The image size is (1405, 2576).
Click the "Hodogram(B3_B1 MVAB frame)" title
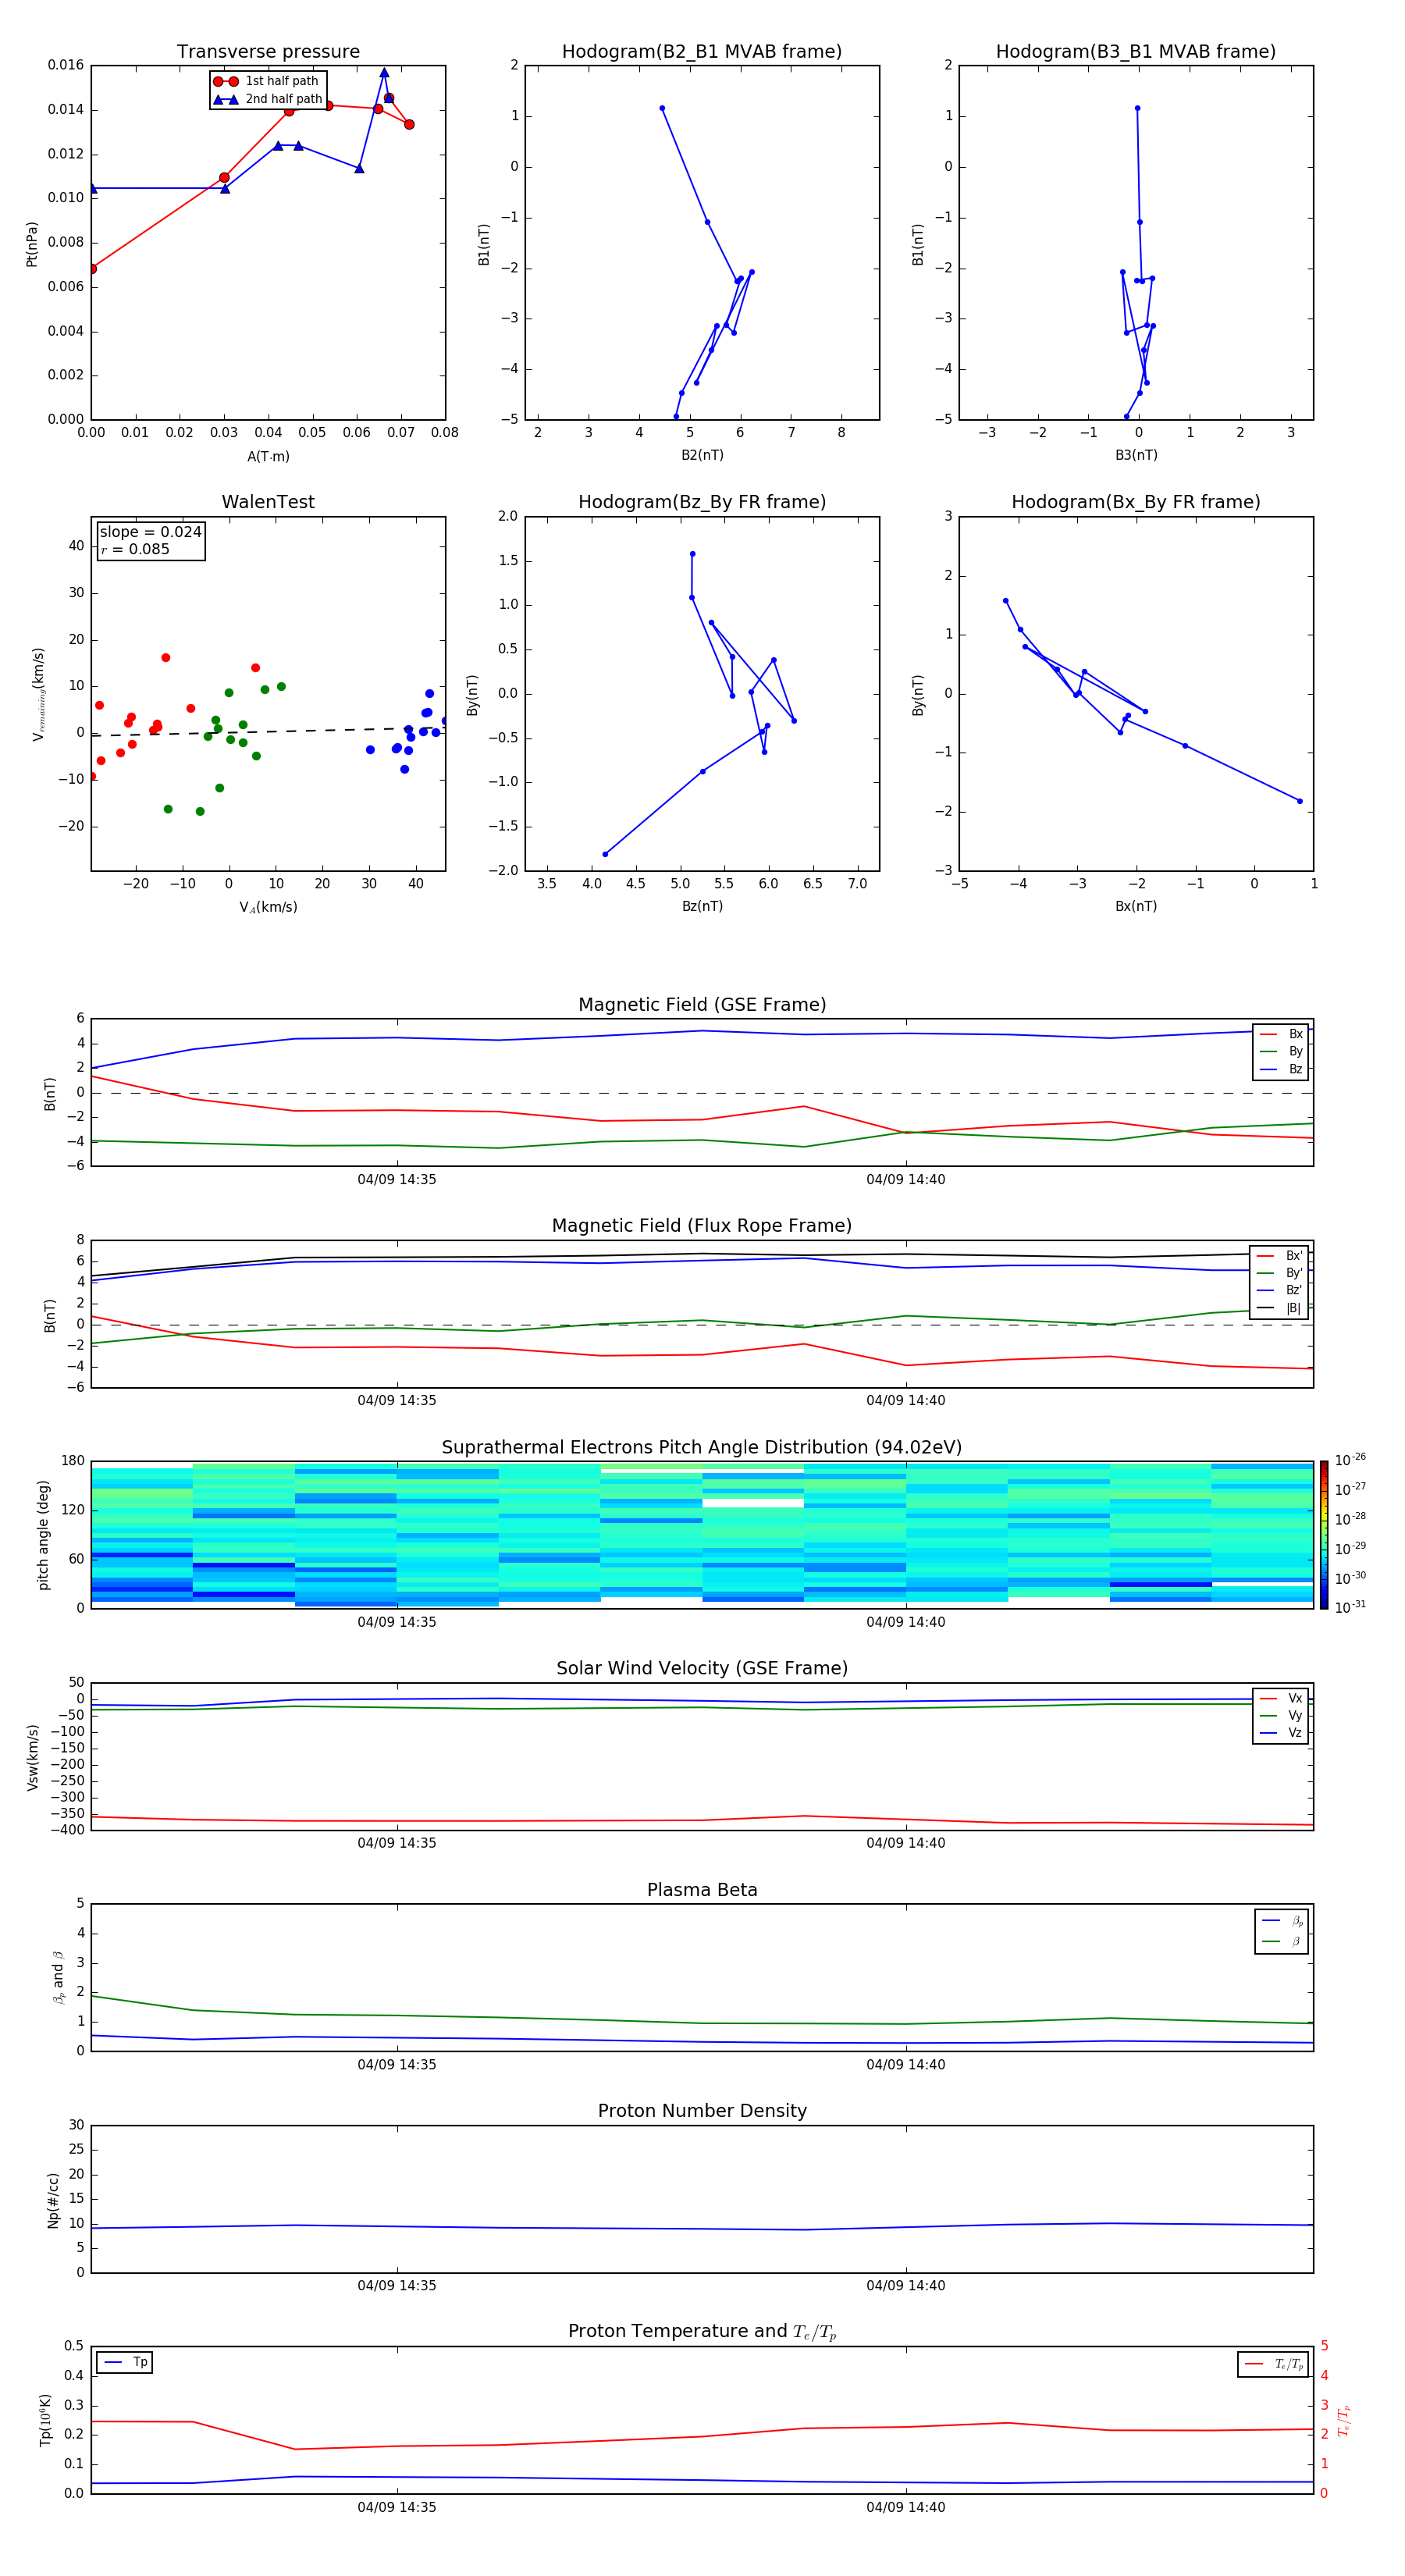tap(1136, 52)
